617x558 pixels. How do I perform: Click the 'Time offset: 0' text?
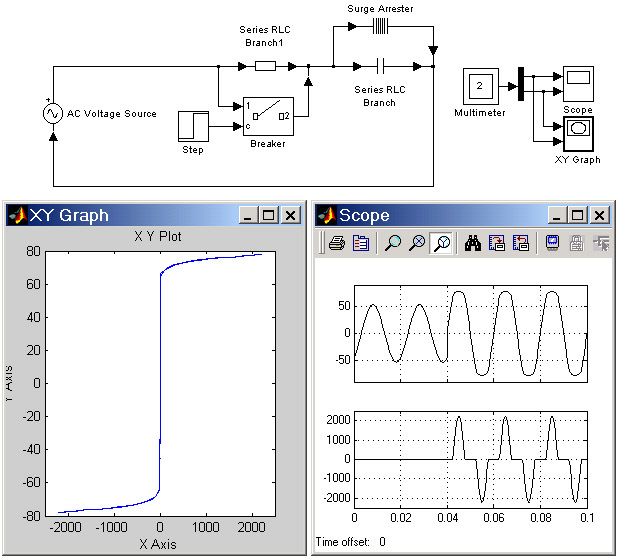351,542
